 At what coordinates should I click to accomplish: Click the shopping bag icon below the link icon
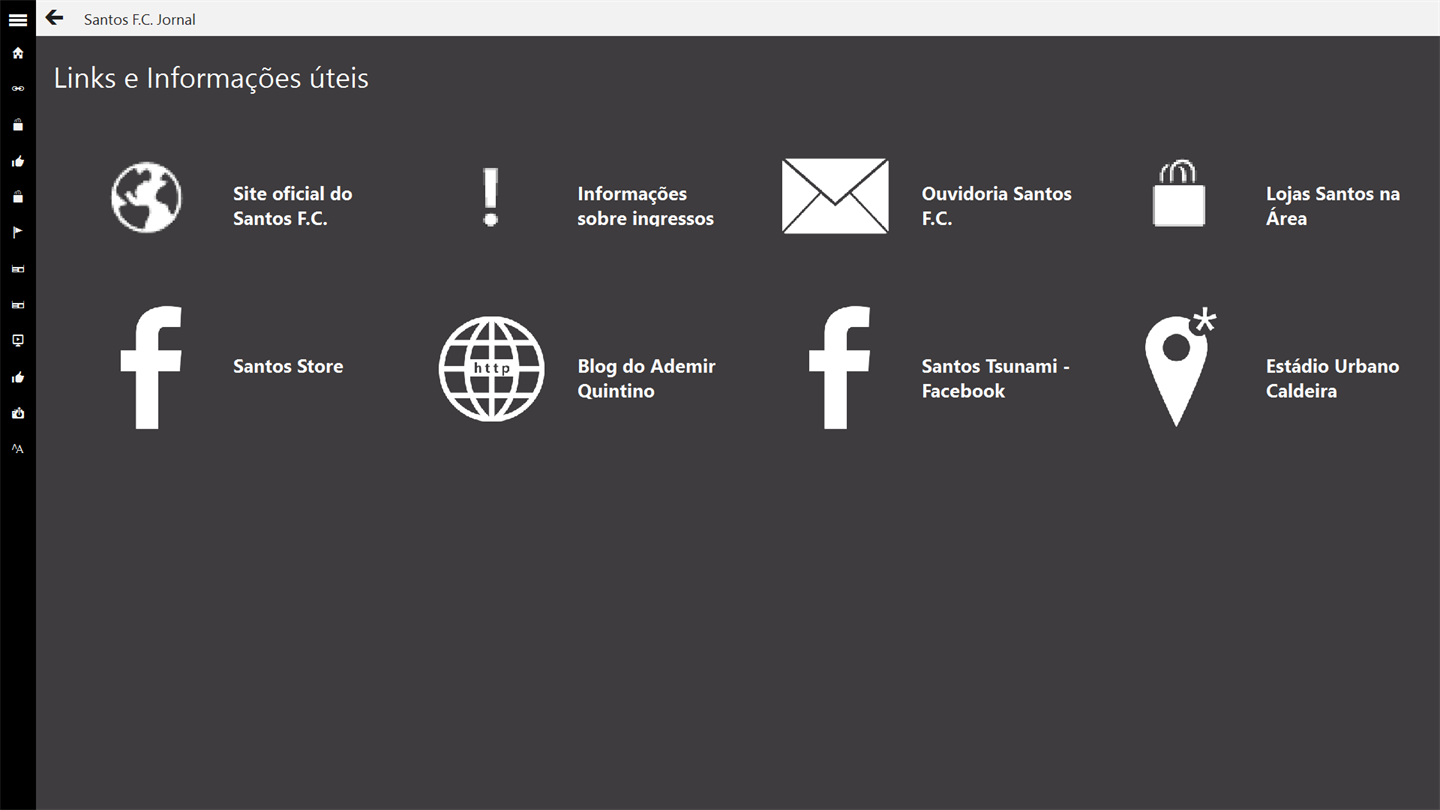[18, 125]
